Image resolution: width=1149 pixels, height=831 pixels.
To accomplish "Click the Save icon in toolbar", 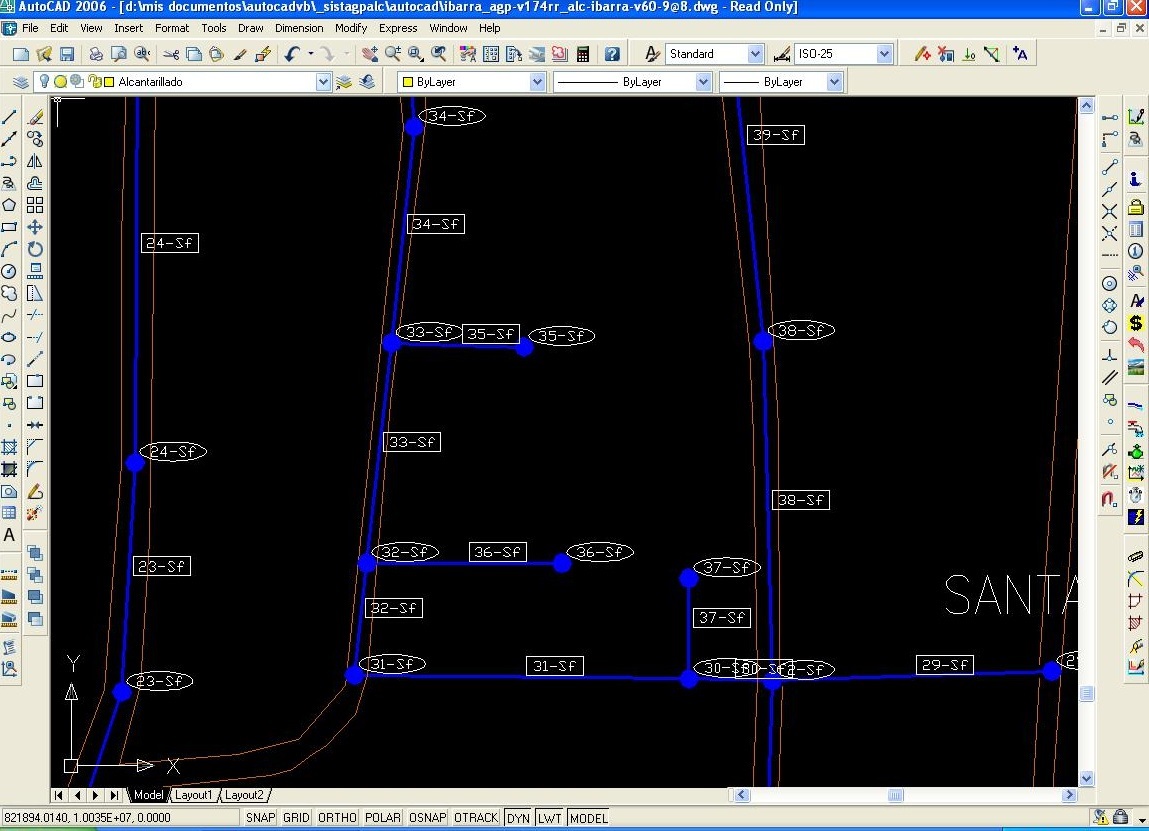I will tap(67, 54).
